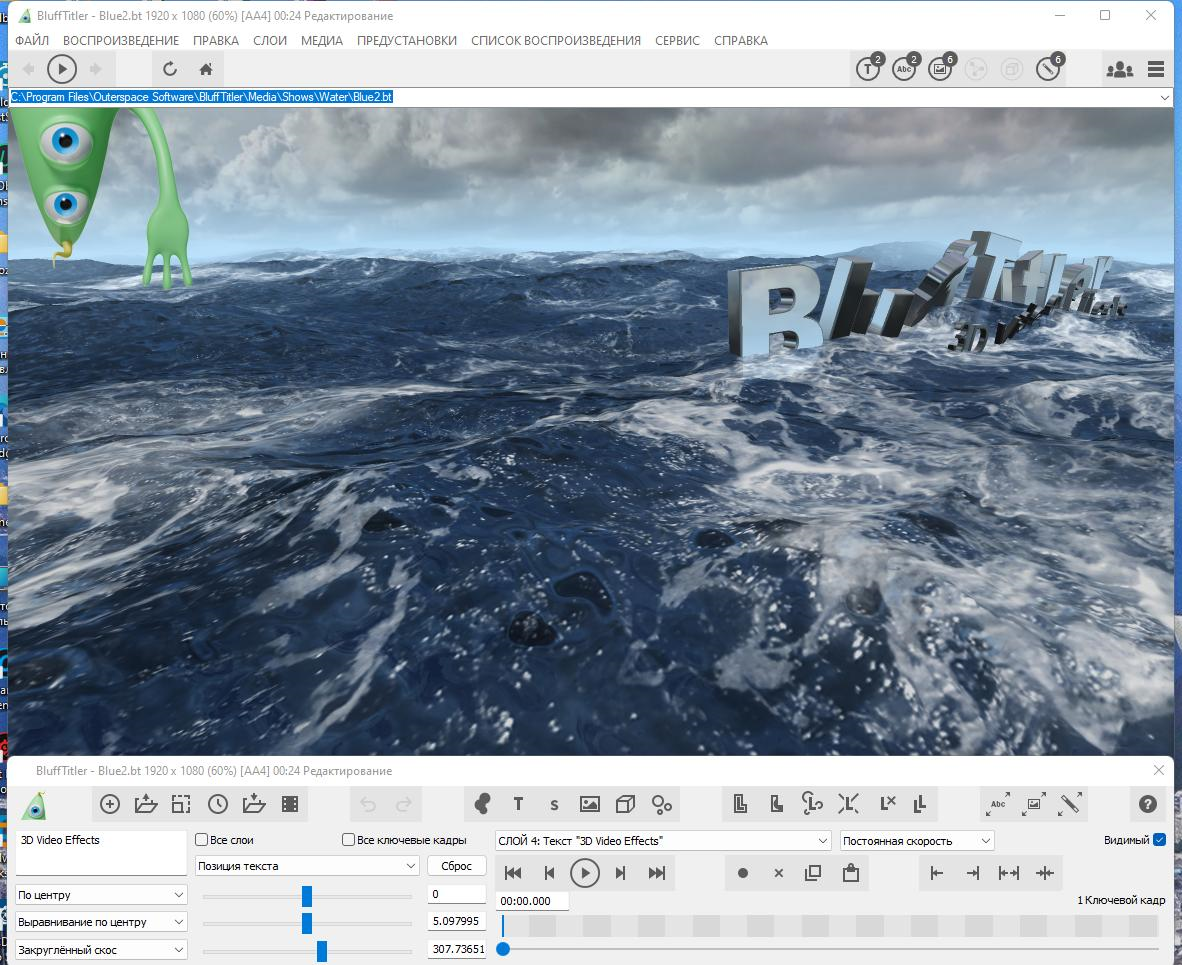Click the add text layer T icon

point(518,804)
